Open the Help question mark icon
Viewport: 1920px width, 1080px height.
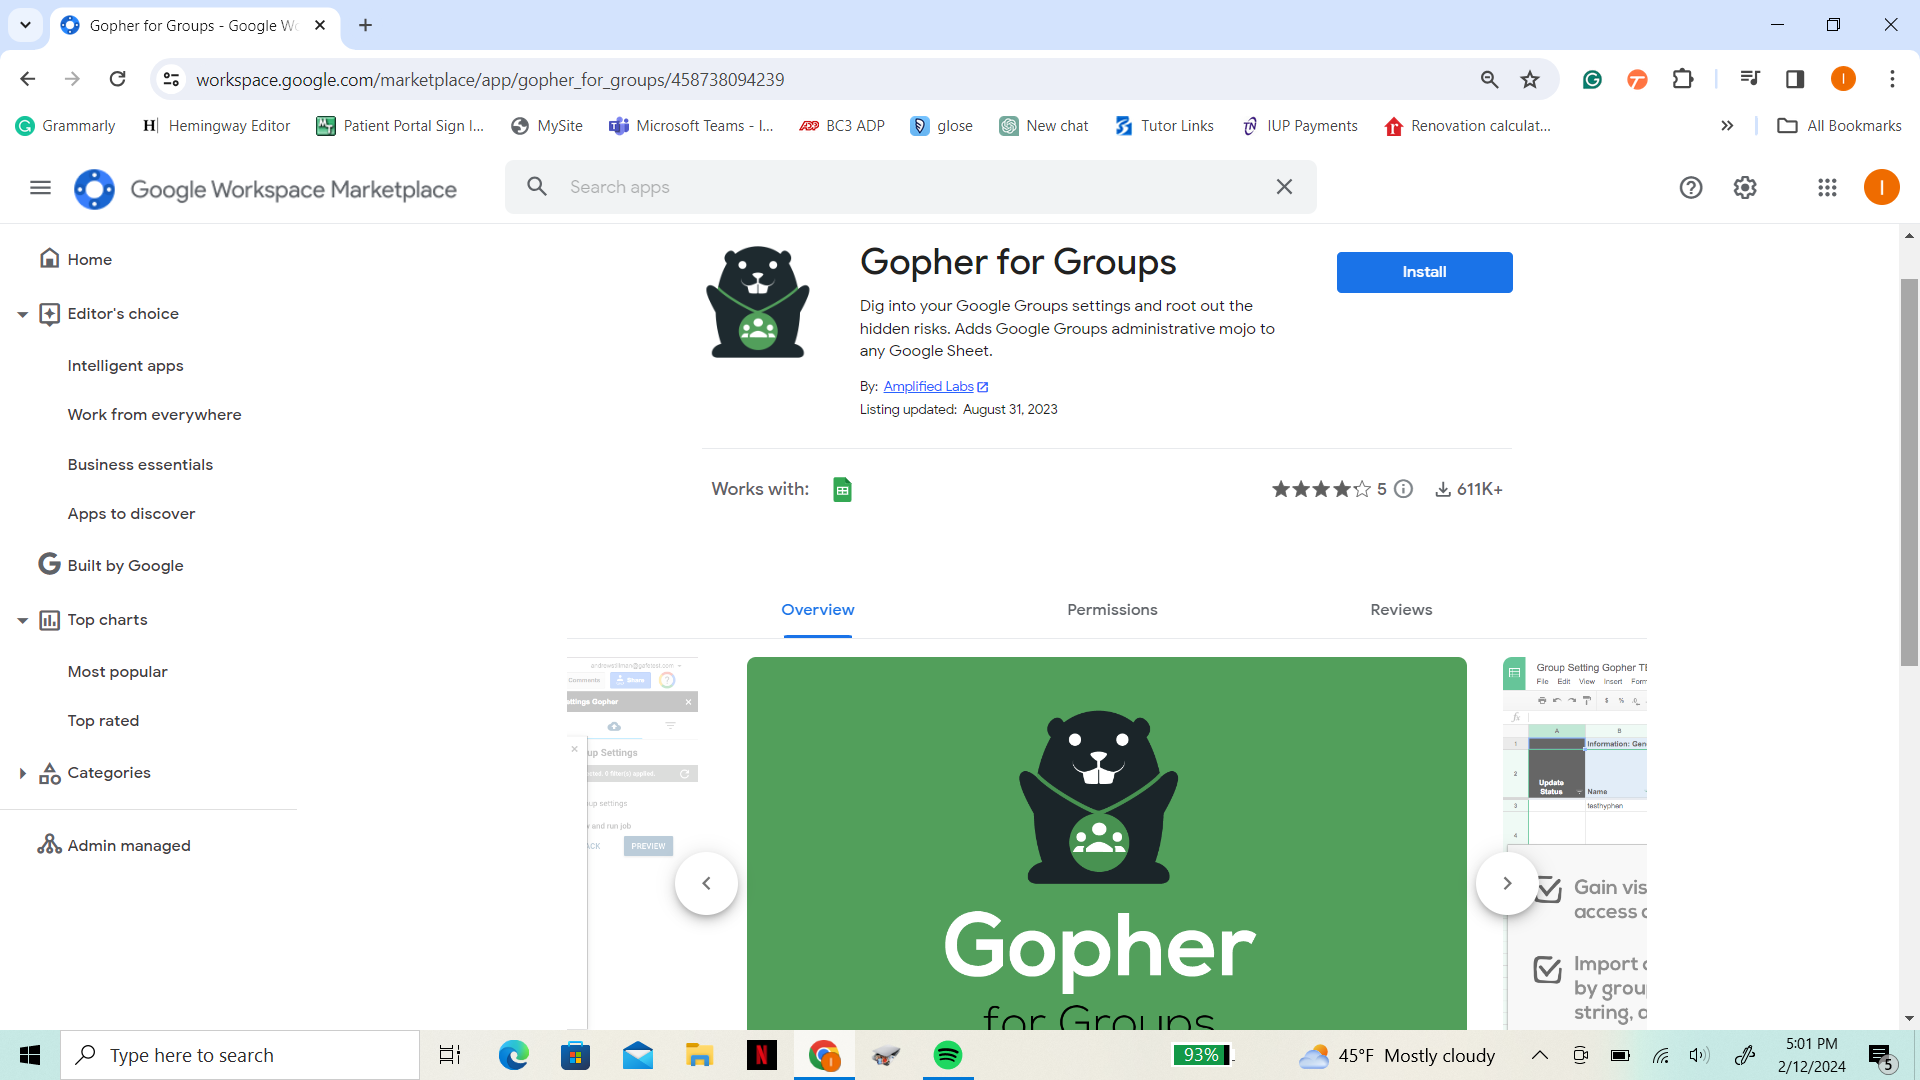pyautogui.click(x=1691, y=187)
